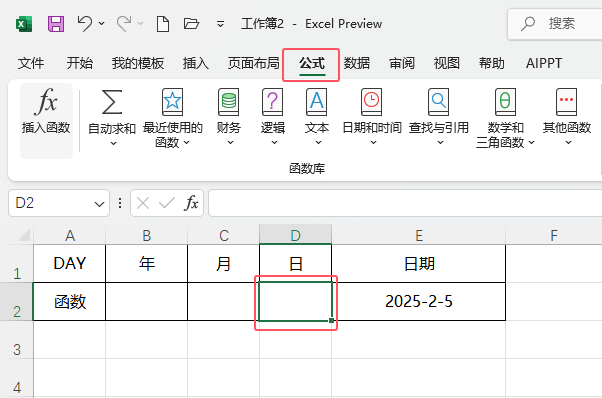Click the cell labeled 年
This screenshot has height=398, width=602.
(x=147, y=264)
